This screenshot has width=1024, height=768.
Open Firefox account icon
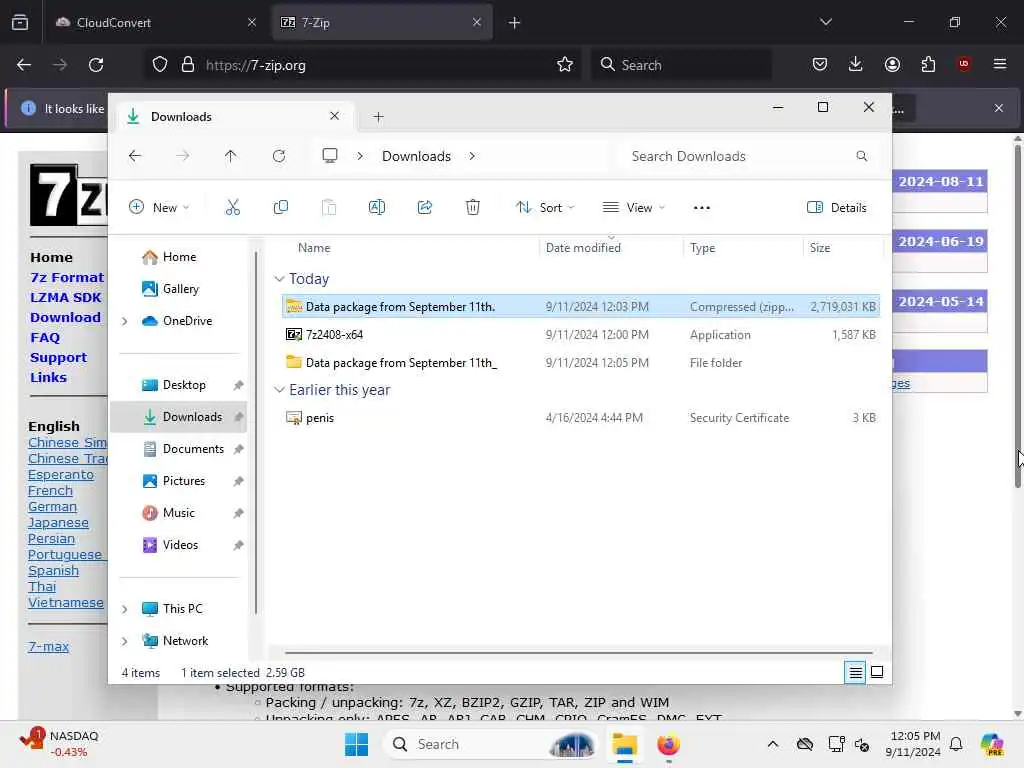pos(892,64)
